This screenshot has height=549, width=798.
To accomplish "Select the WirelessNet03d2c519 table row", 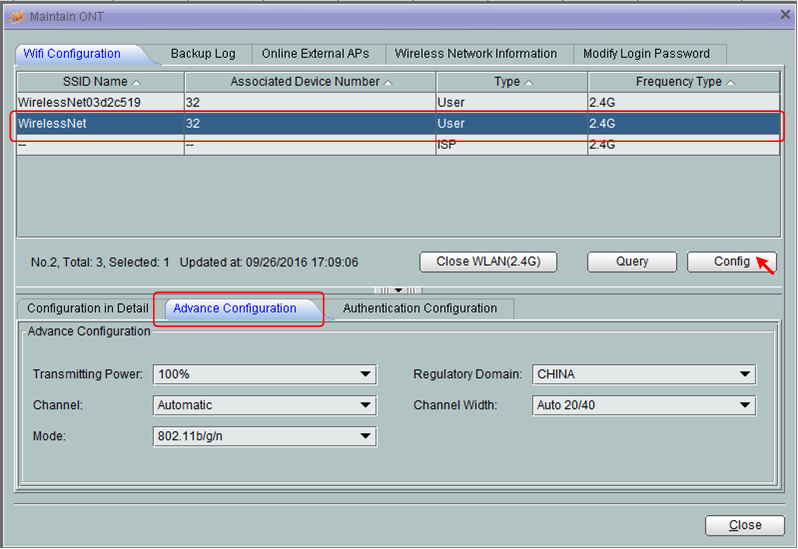I will tap(100, 102).
